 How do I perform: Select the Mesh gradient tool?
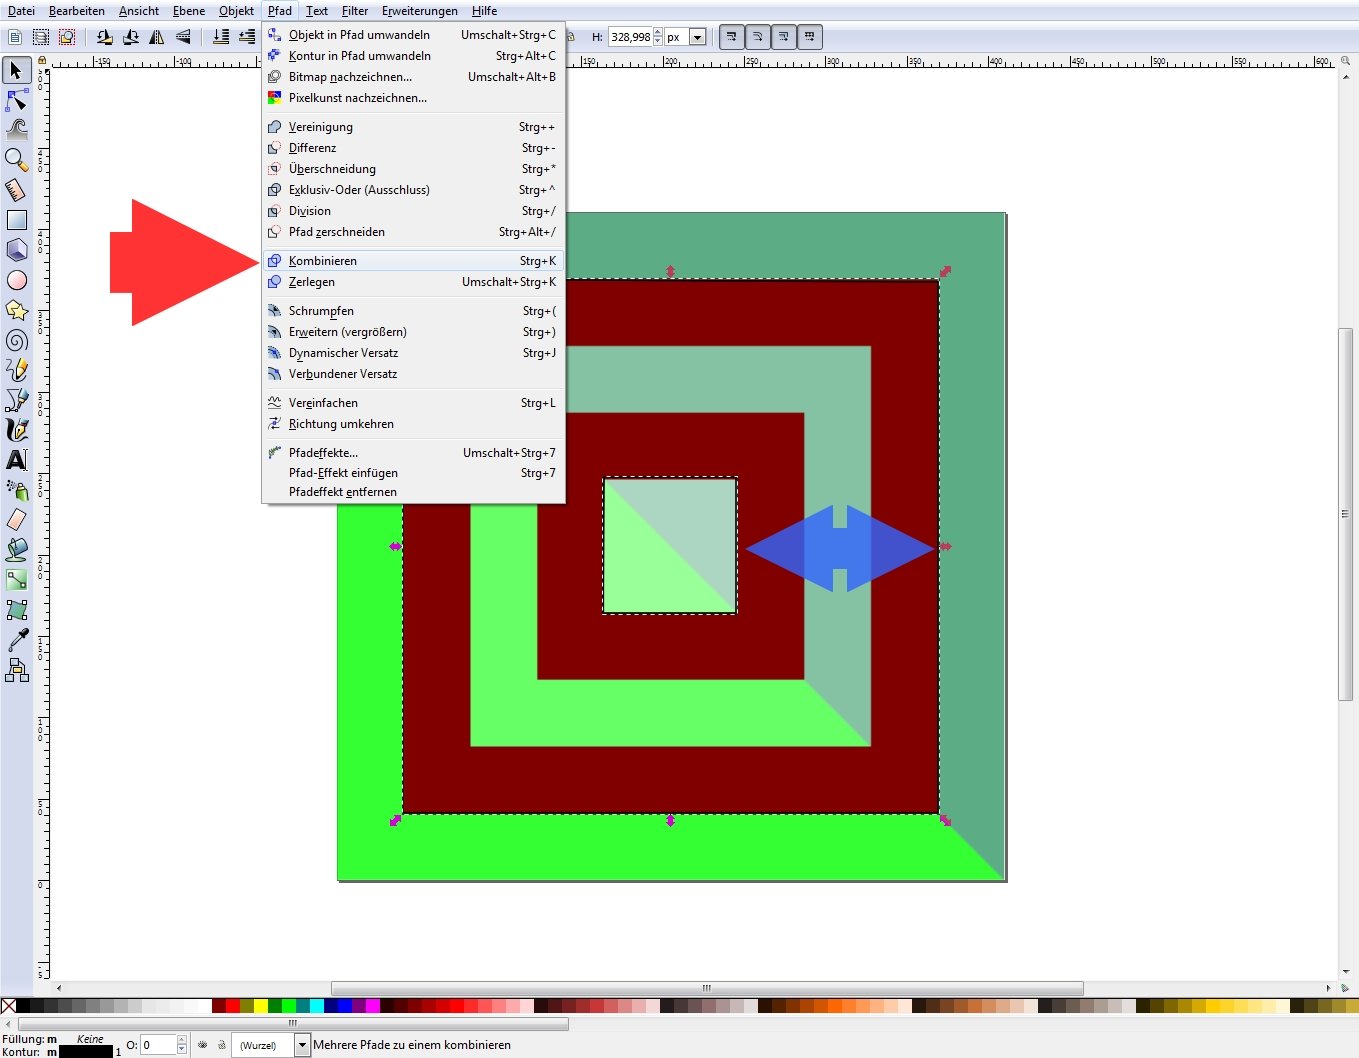tap(16, 610)
